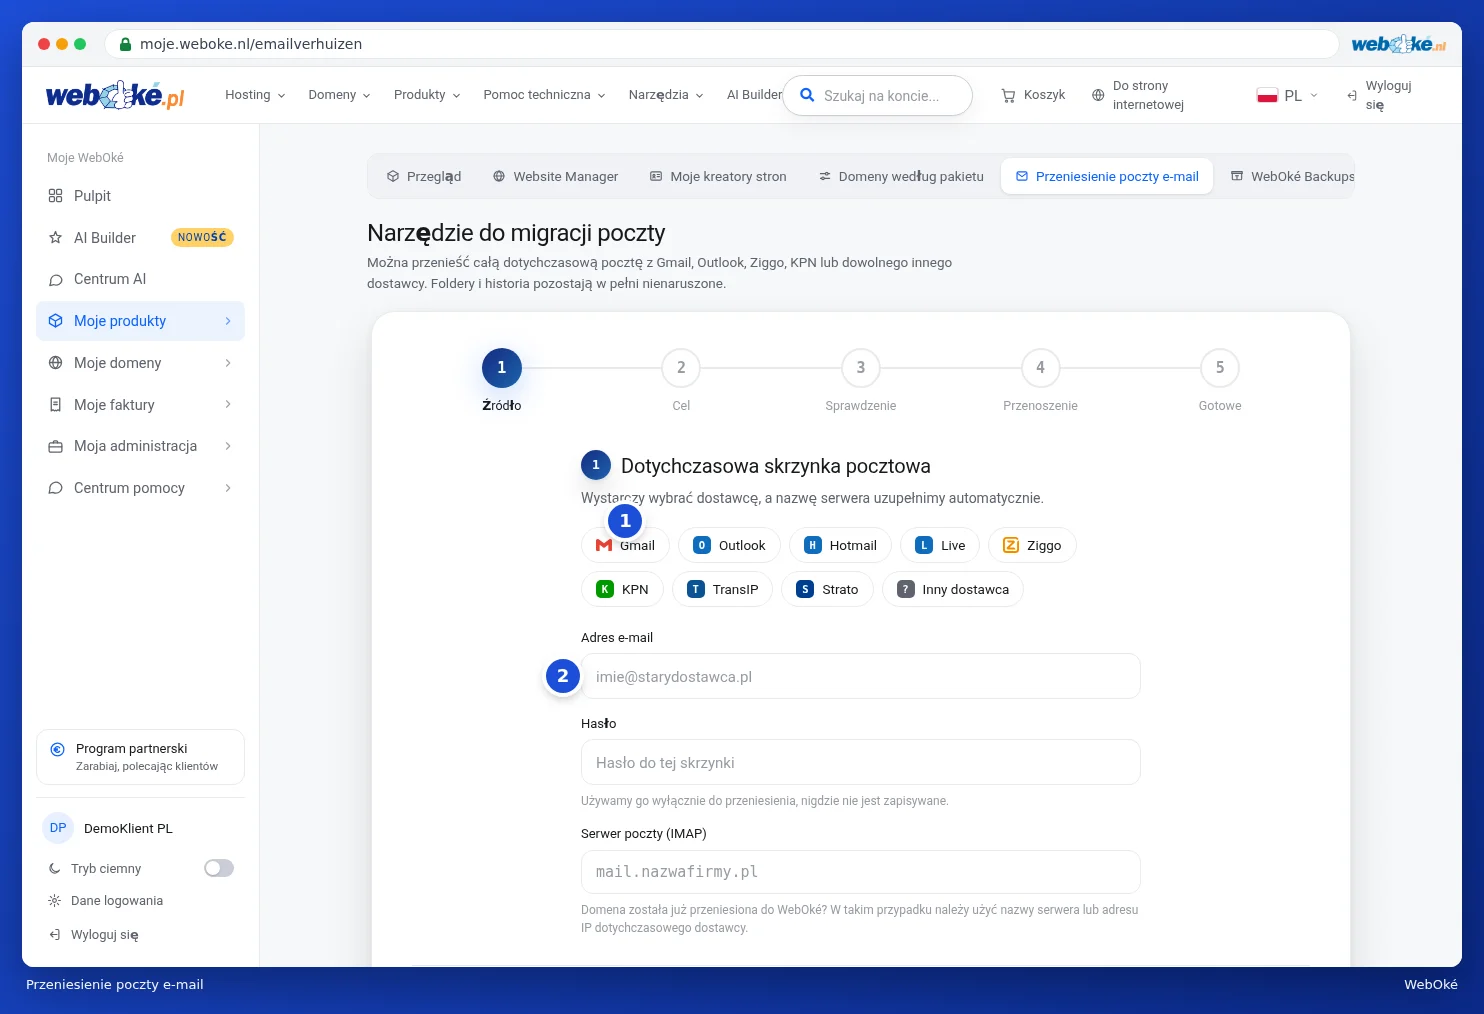Choose Hotmail as email provider

point(840,545)
